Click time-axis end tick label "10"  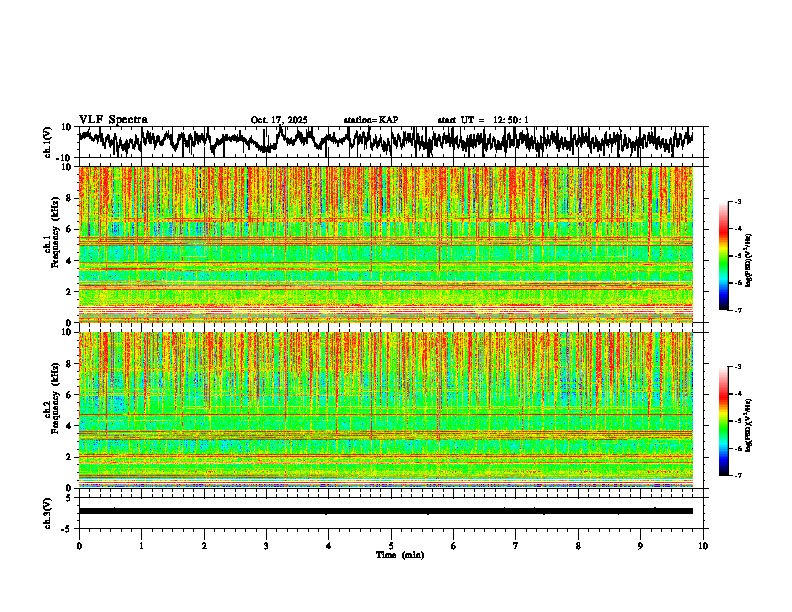tap(703, 546)
